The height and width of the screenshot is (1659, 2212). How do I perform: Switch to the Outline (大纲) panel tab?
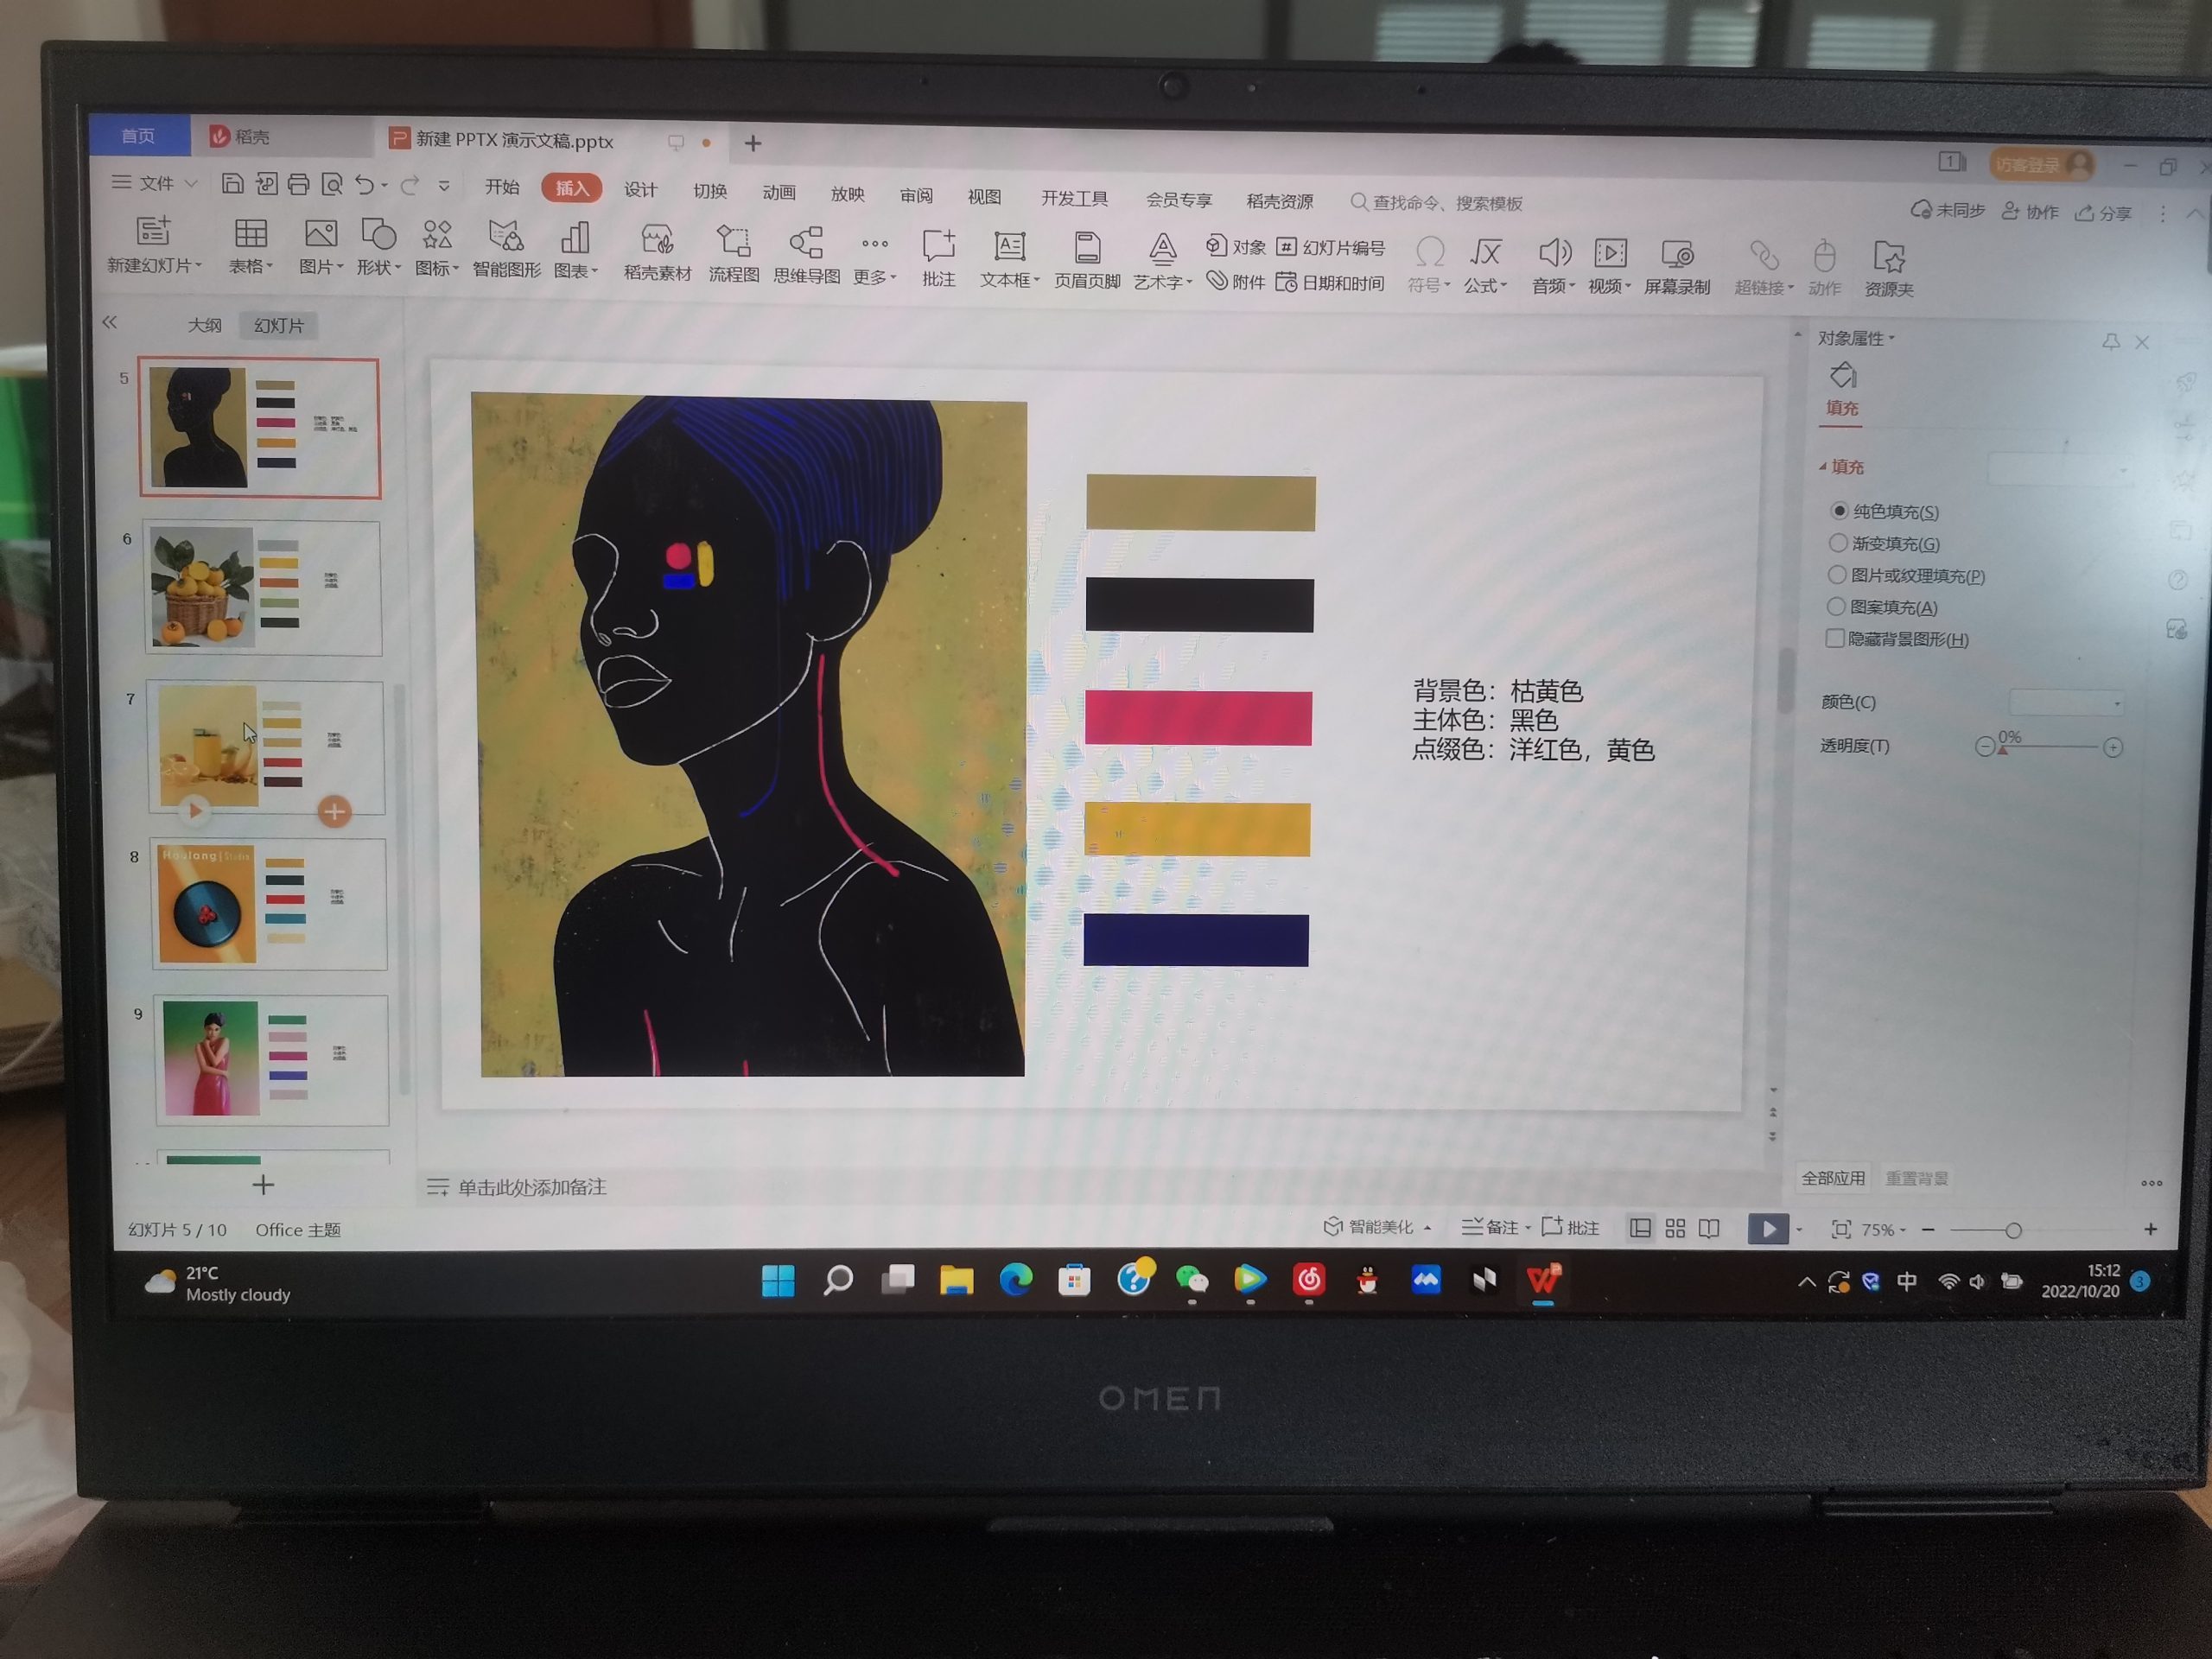[x=204, y=325]
